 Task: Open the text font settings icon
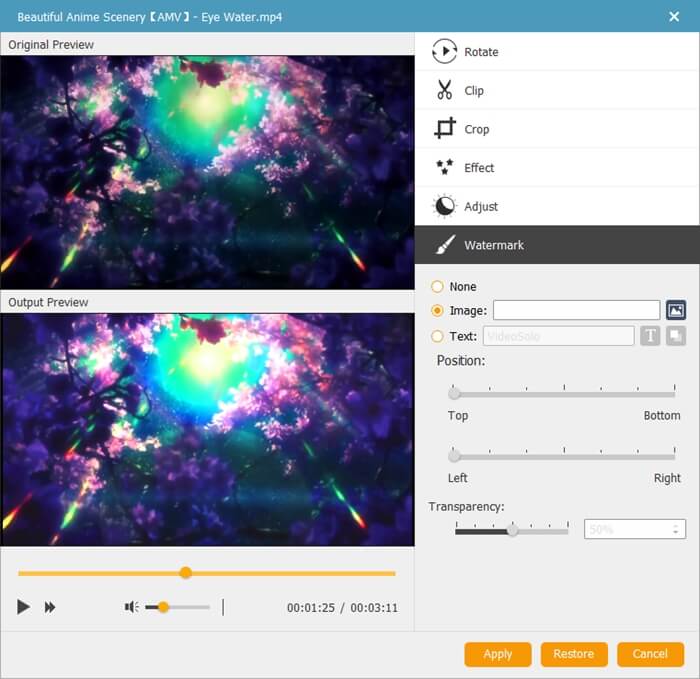pyautogui.click(x=650, y=336)
